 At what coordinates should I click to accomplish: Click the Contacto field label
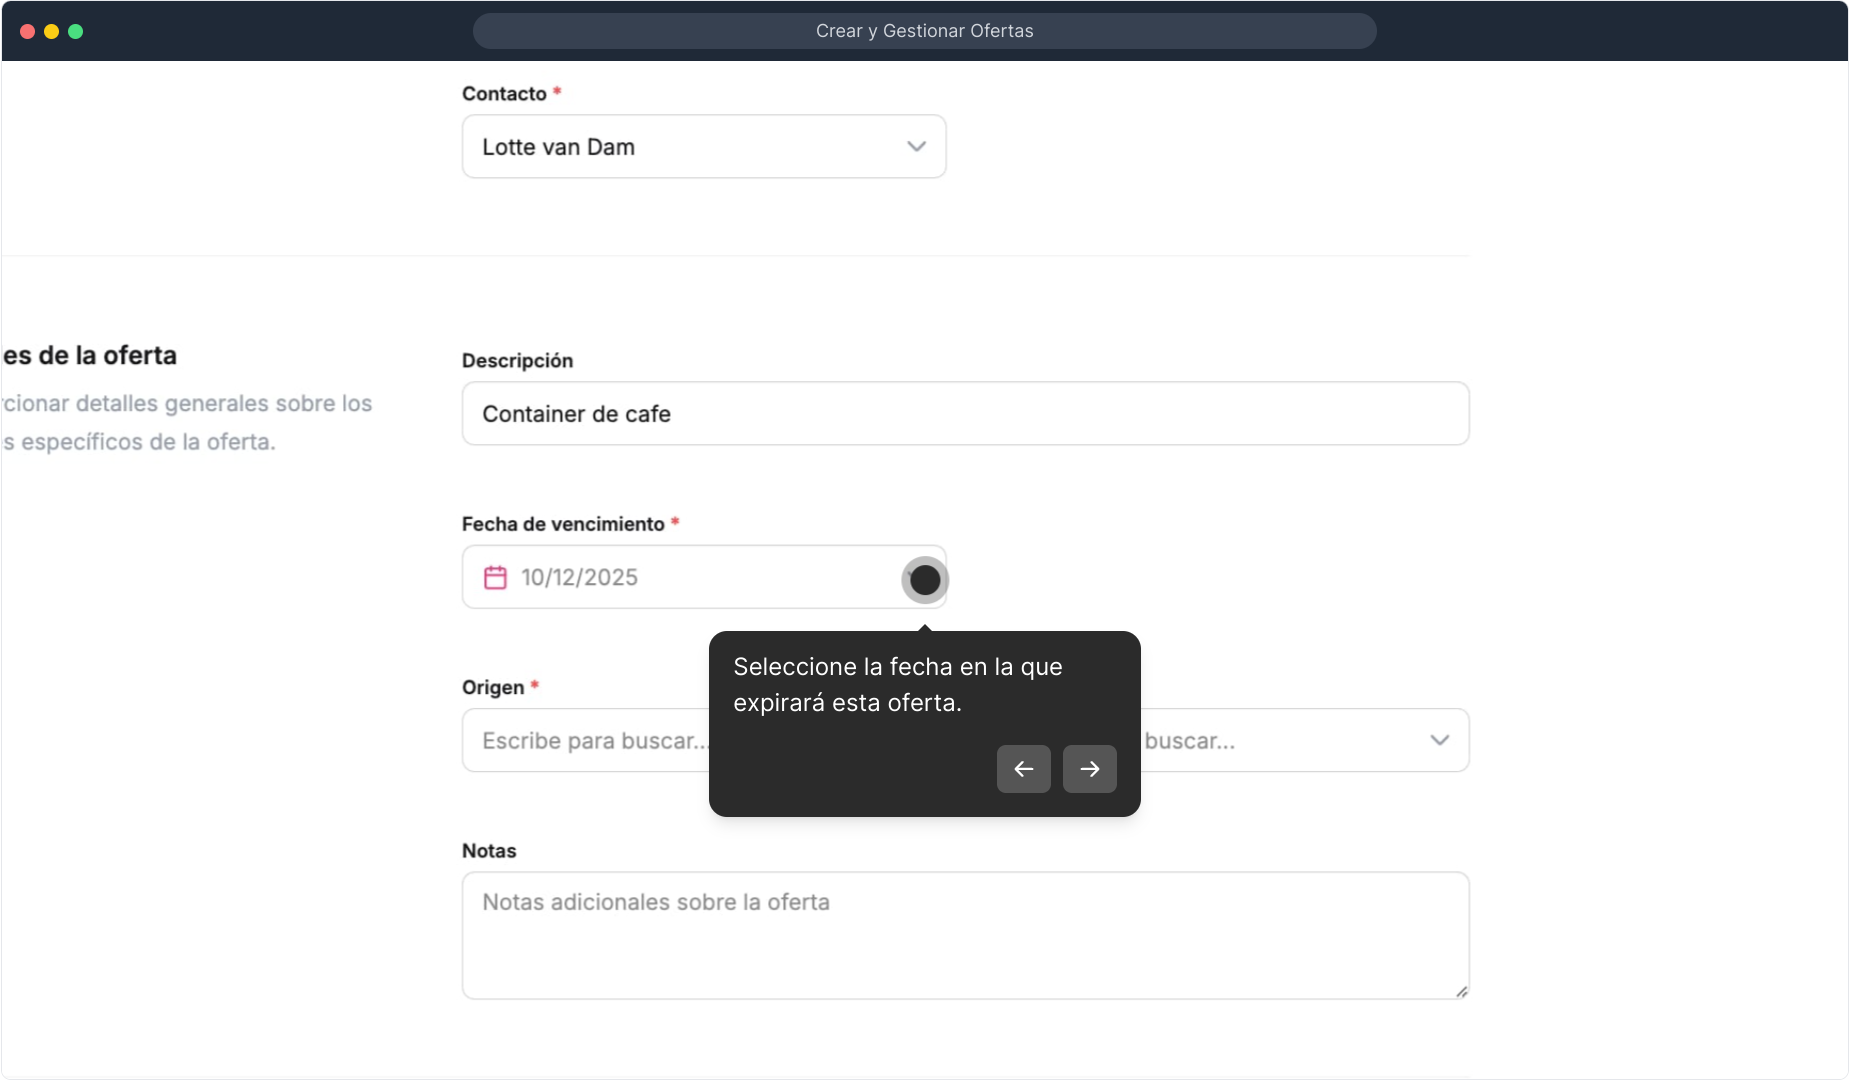pos(504,94)
